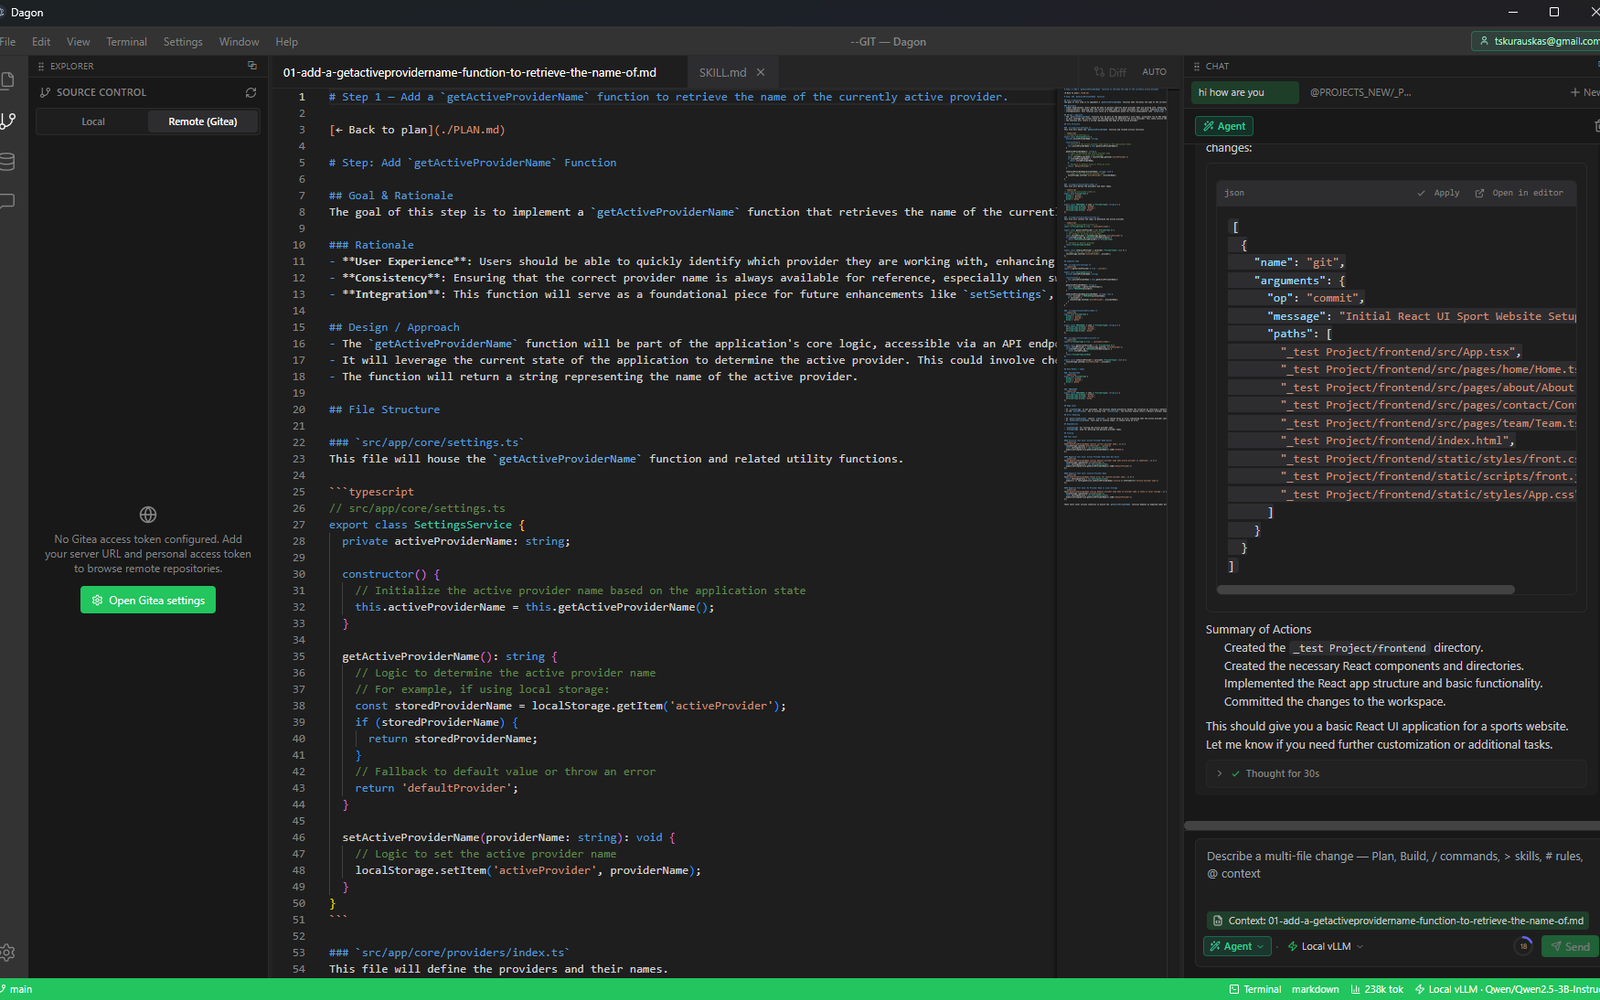The image size is (1600, 1000).
Task: Select the @PROJECTS_NEW chat tab
Action: click(1360, 93)
